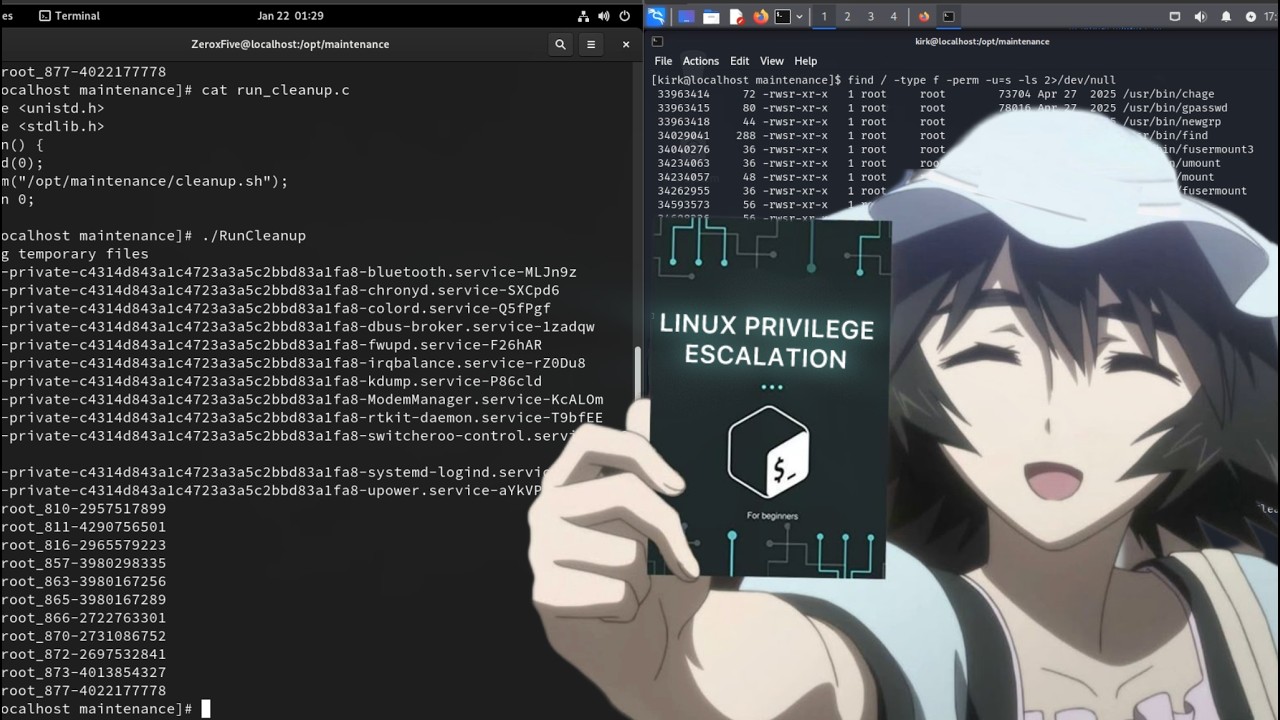The image size is (1280, 720).
Task: Click the './RunCleanup' command line
Action: pyautogui.click(x=254, y=236)
